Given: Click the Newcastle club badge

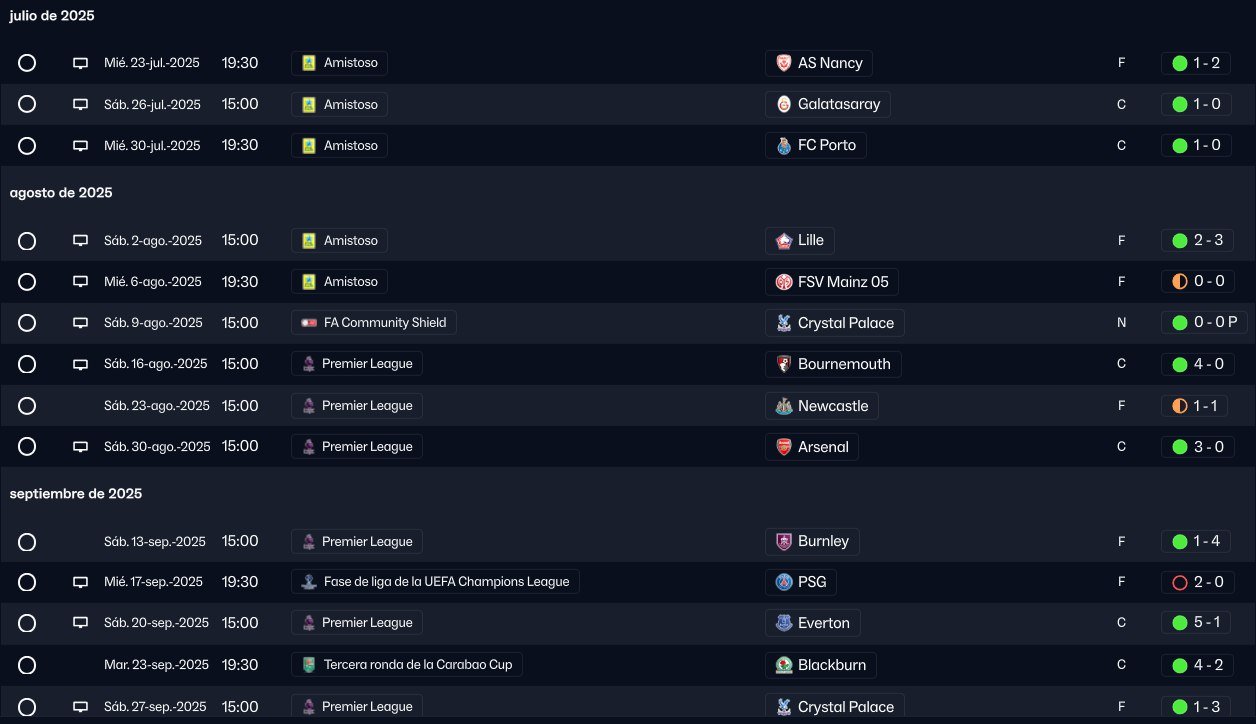Looking at the screenshot, I should click(784, 406).
